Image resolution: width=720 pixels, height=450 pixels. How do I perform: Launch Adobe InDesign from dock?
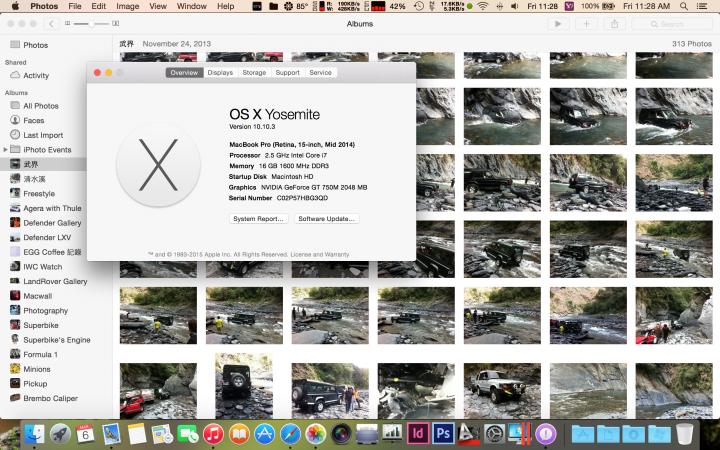pos(418,433)
